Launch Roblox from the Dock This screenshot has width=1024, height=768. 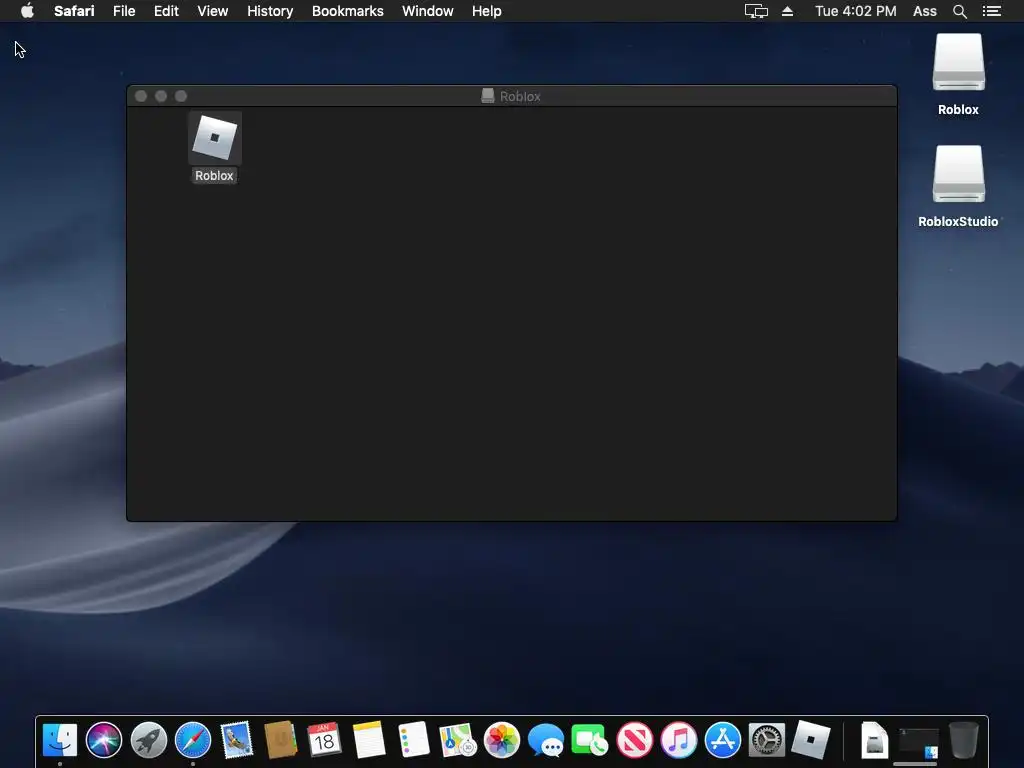coord(811,740)
